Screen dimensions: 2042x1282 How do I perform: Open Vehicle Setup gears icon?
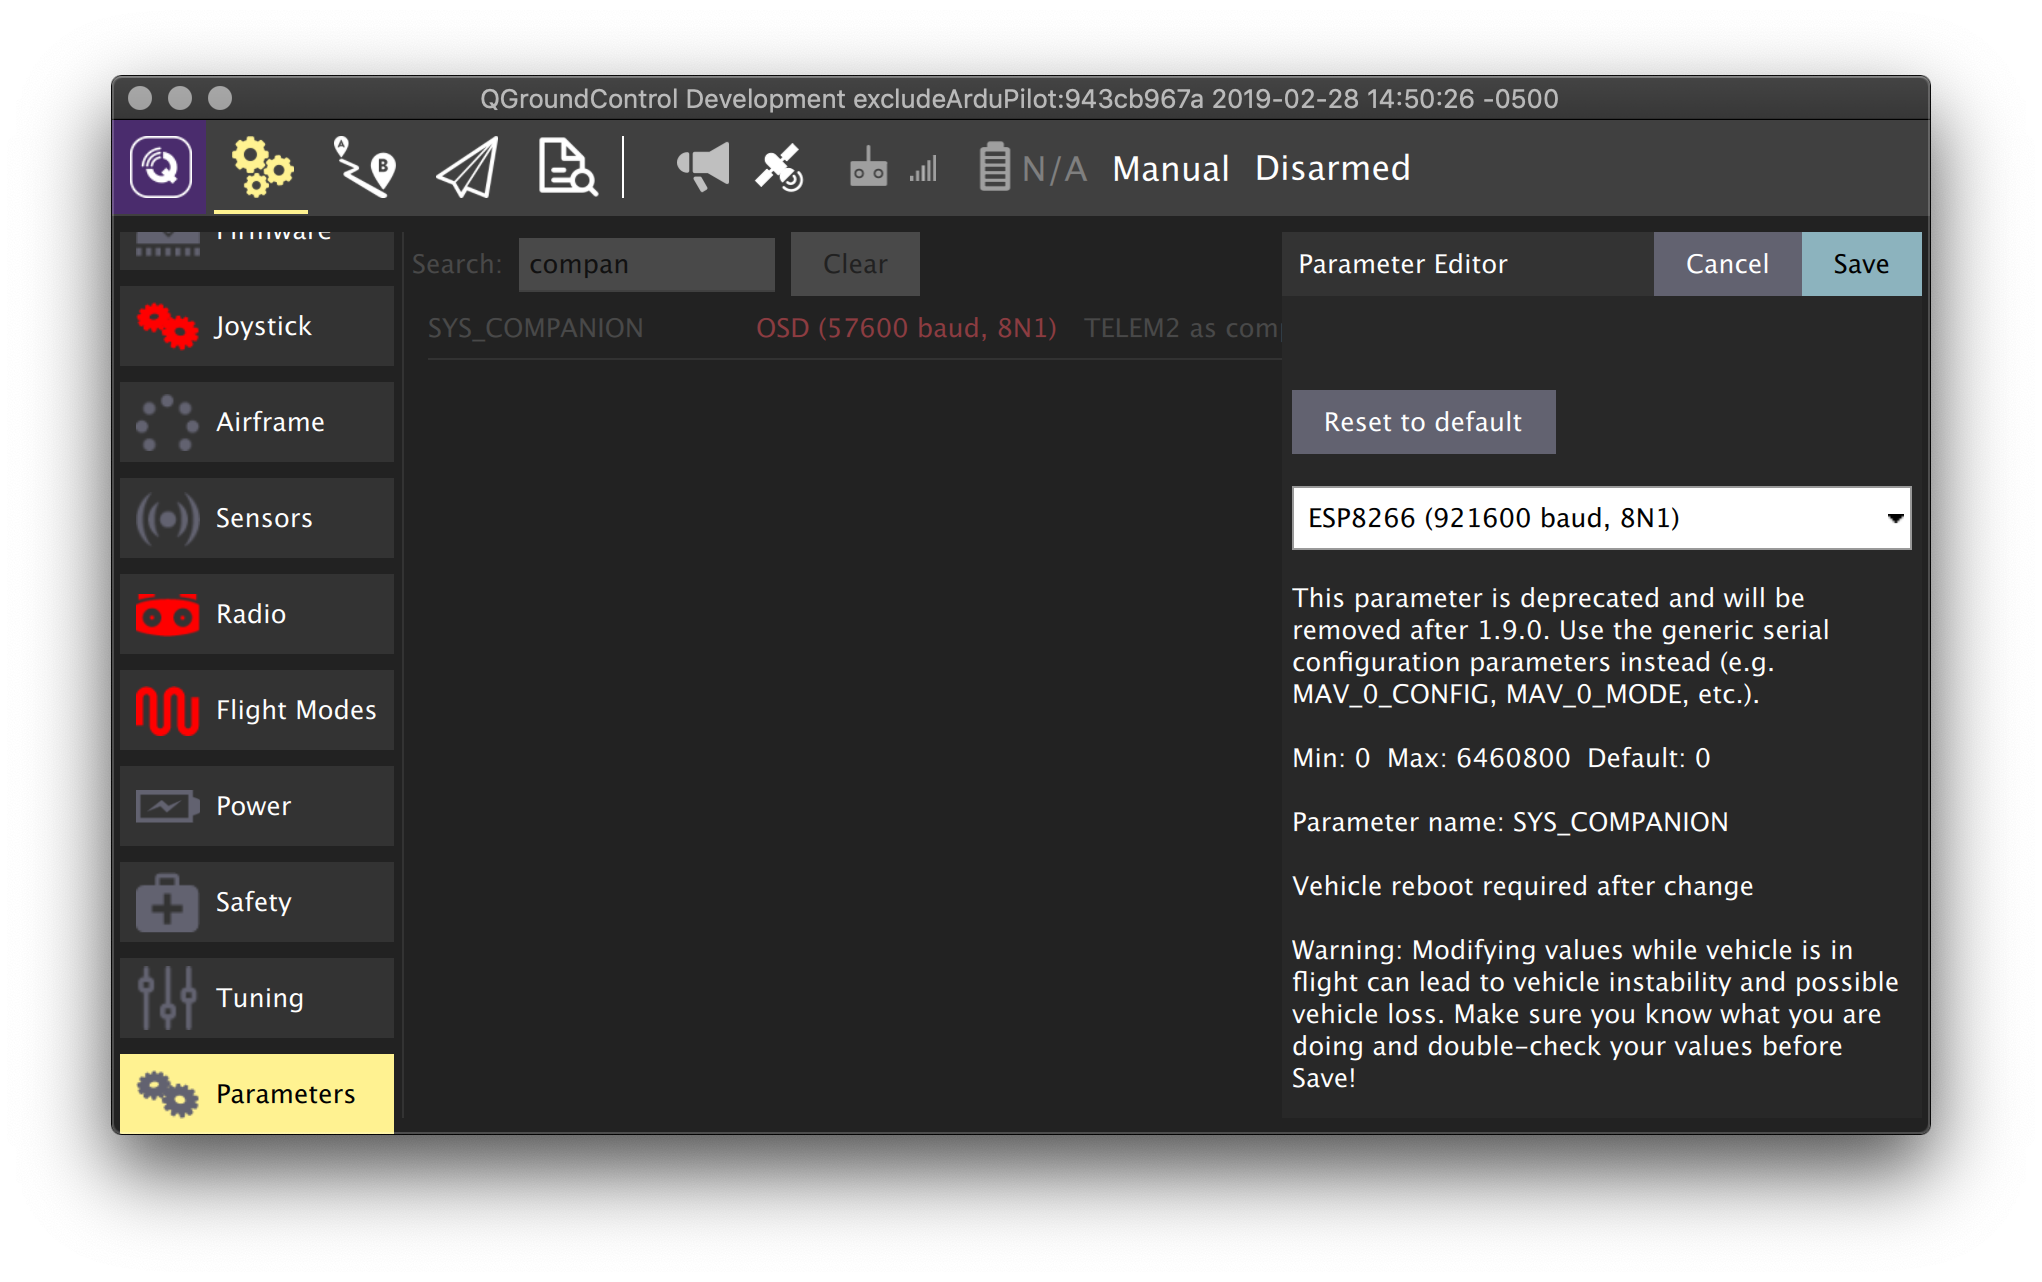pyautogui.click(x=261, y=167)
